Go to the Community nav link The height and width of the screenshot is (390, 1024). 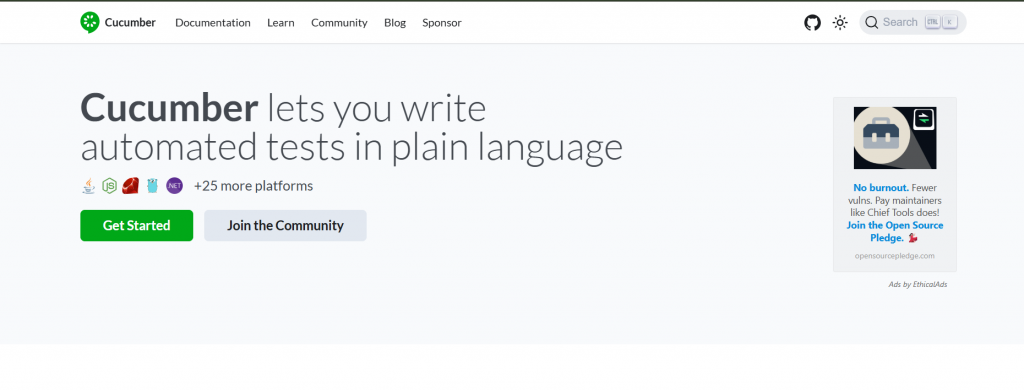coord(339,22)
